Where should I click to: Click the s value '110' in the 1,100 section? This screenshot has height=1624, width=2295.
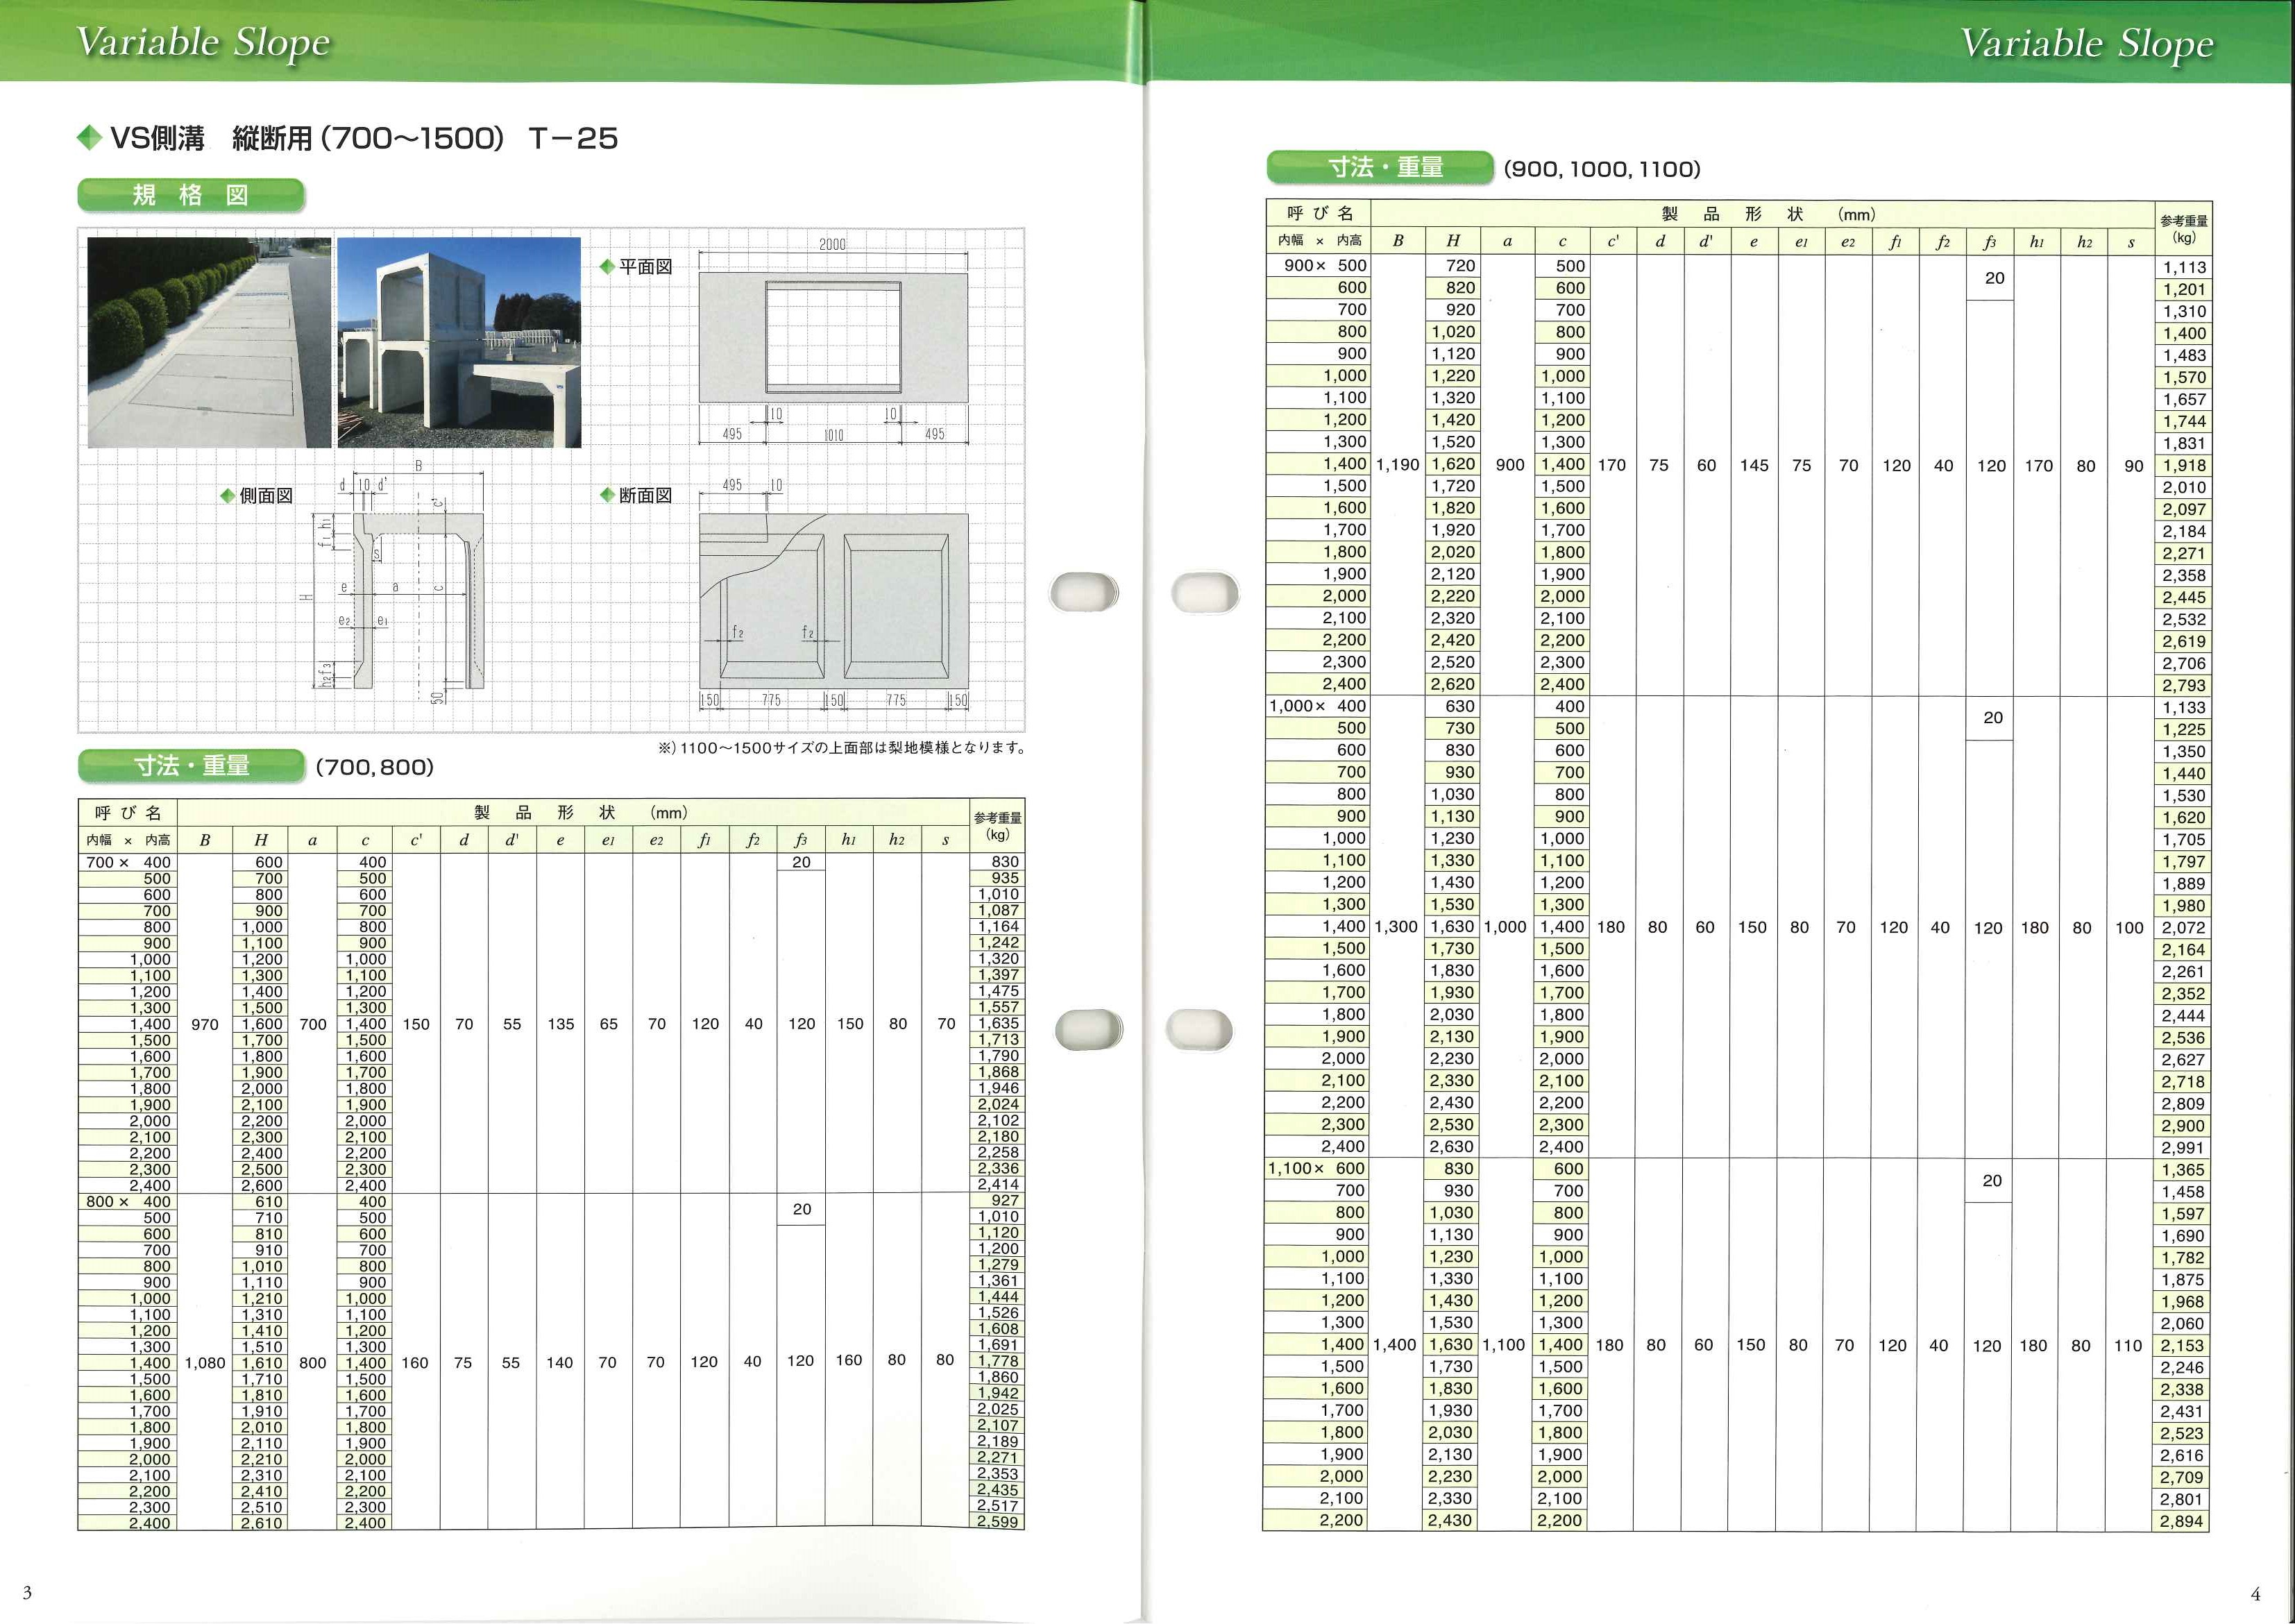[x=2128, y=1346]
